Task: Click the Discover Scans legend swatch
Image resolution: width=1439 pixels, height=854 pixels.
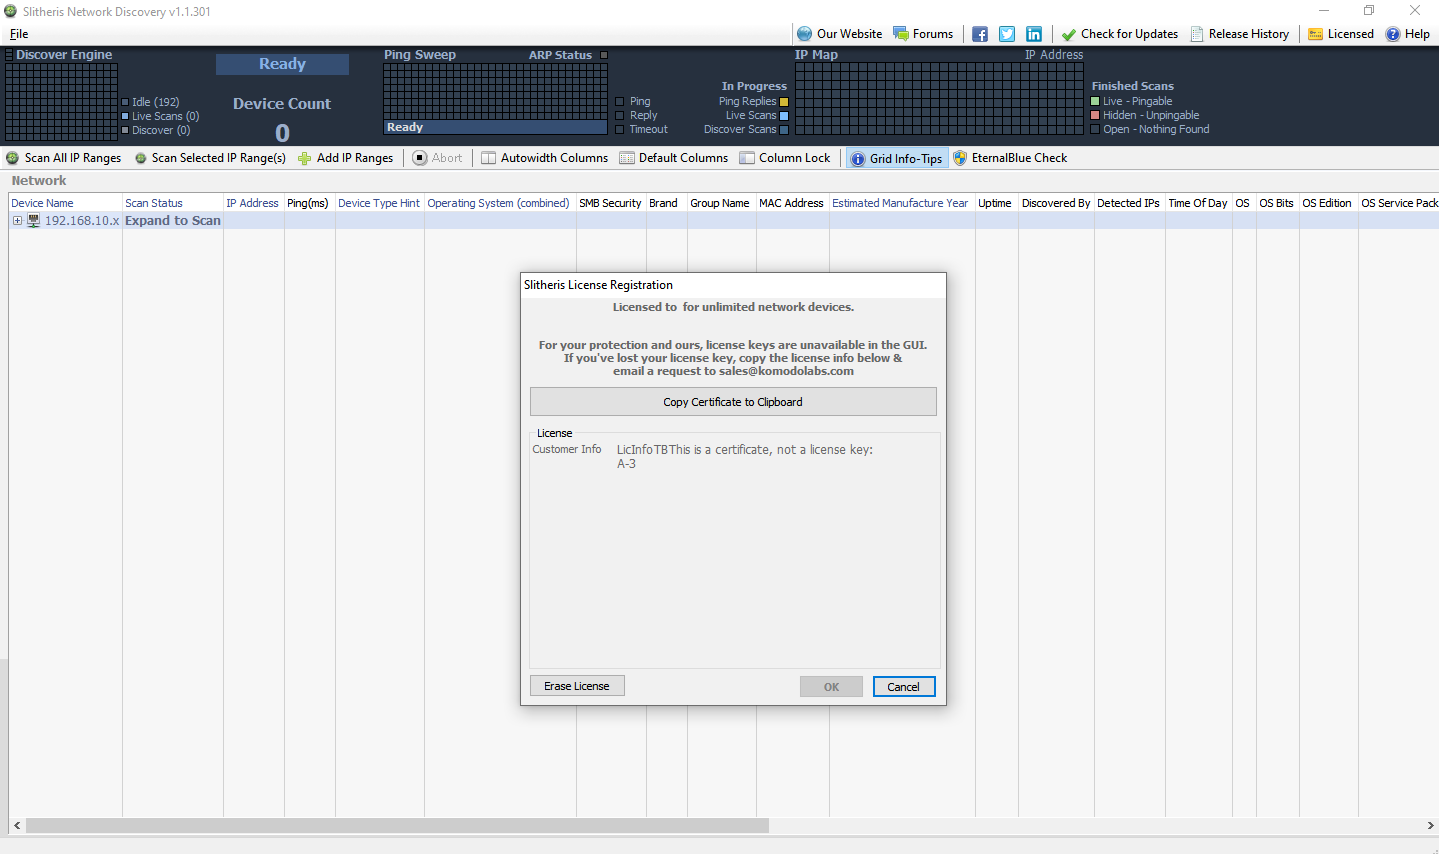Action: [784, 130]
